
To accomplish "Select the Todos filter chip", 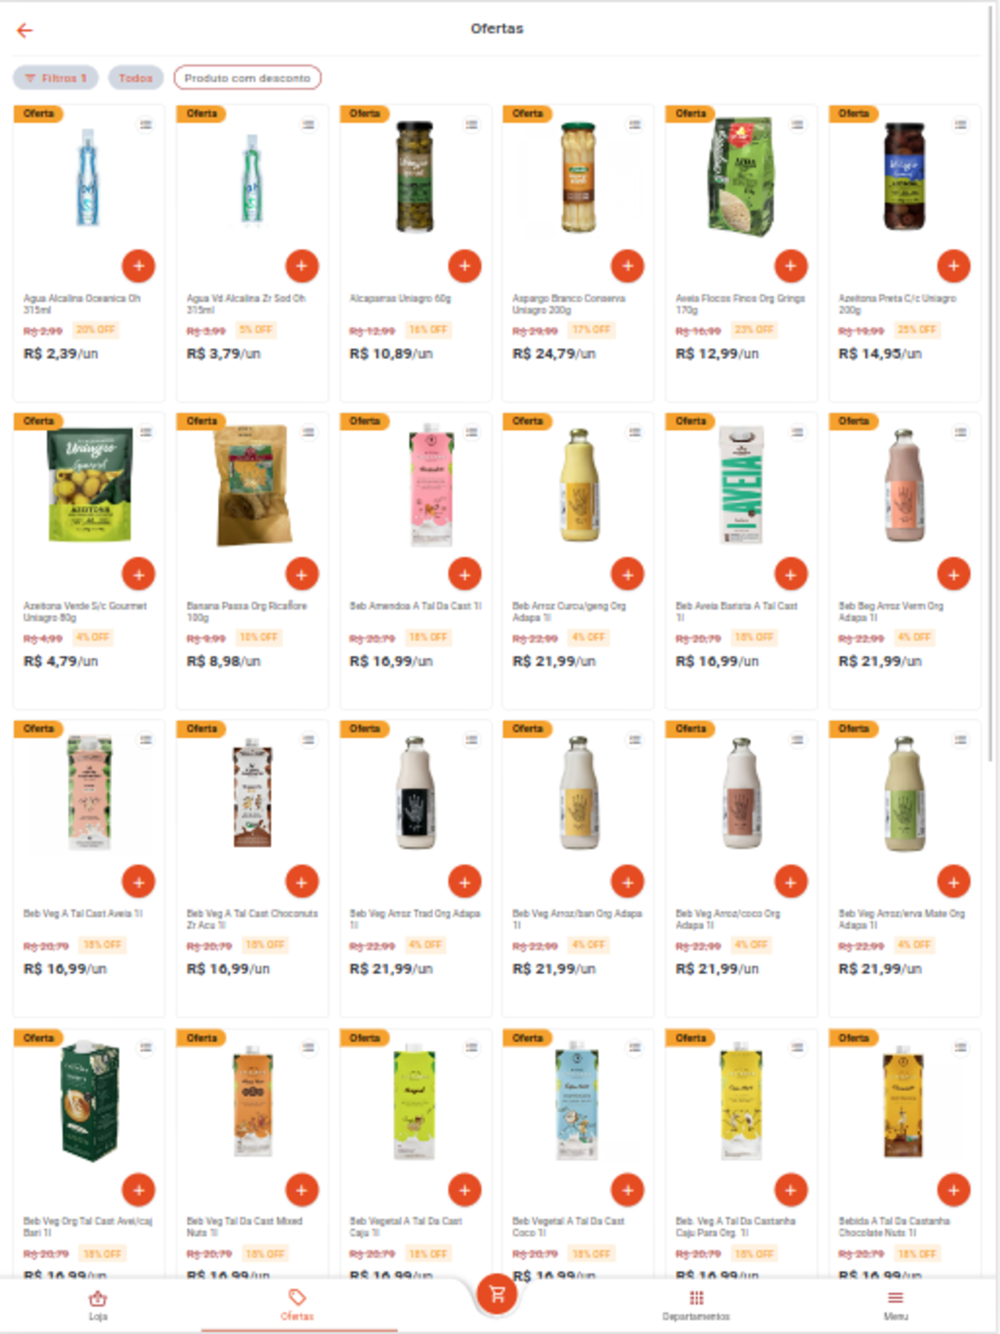I will click(136, 78).
